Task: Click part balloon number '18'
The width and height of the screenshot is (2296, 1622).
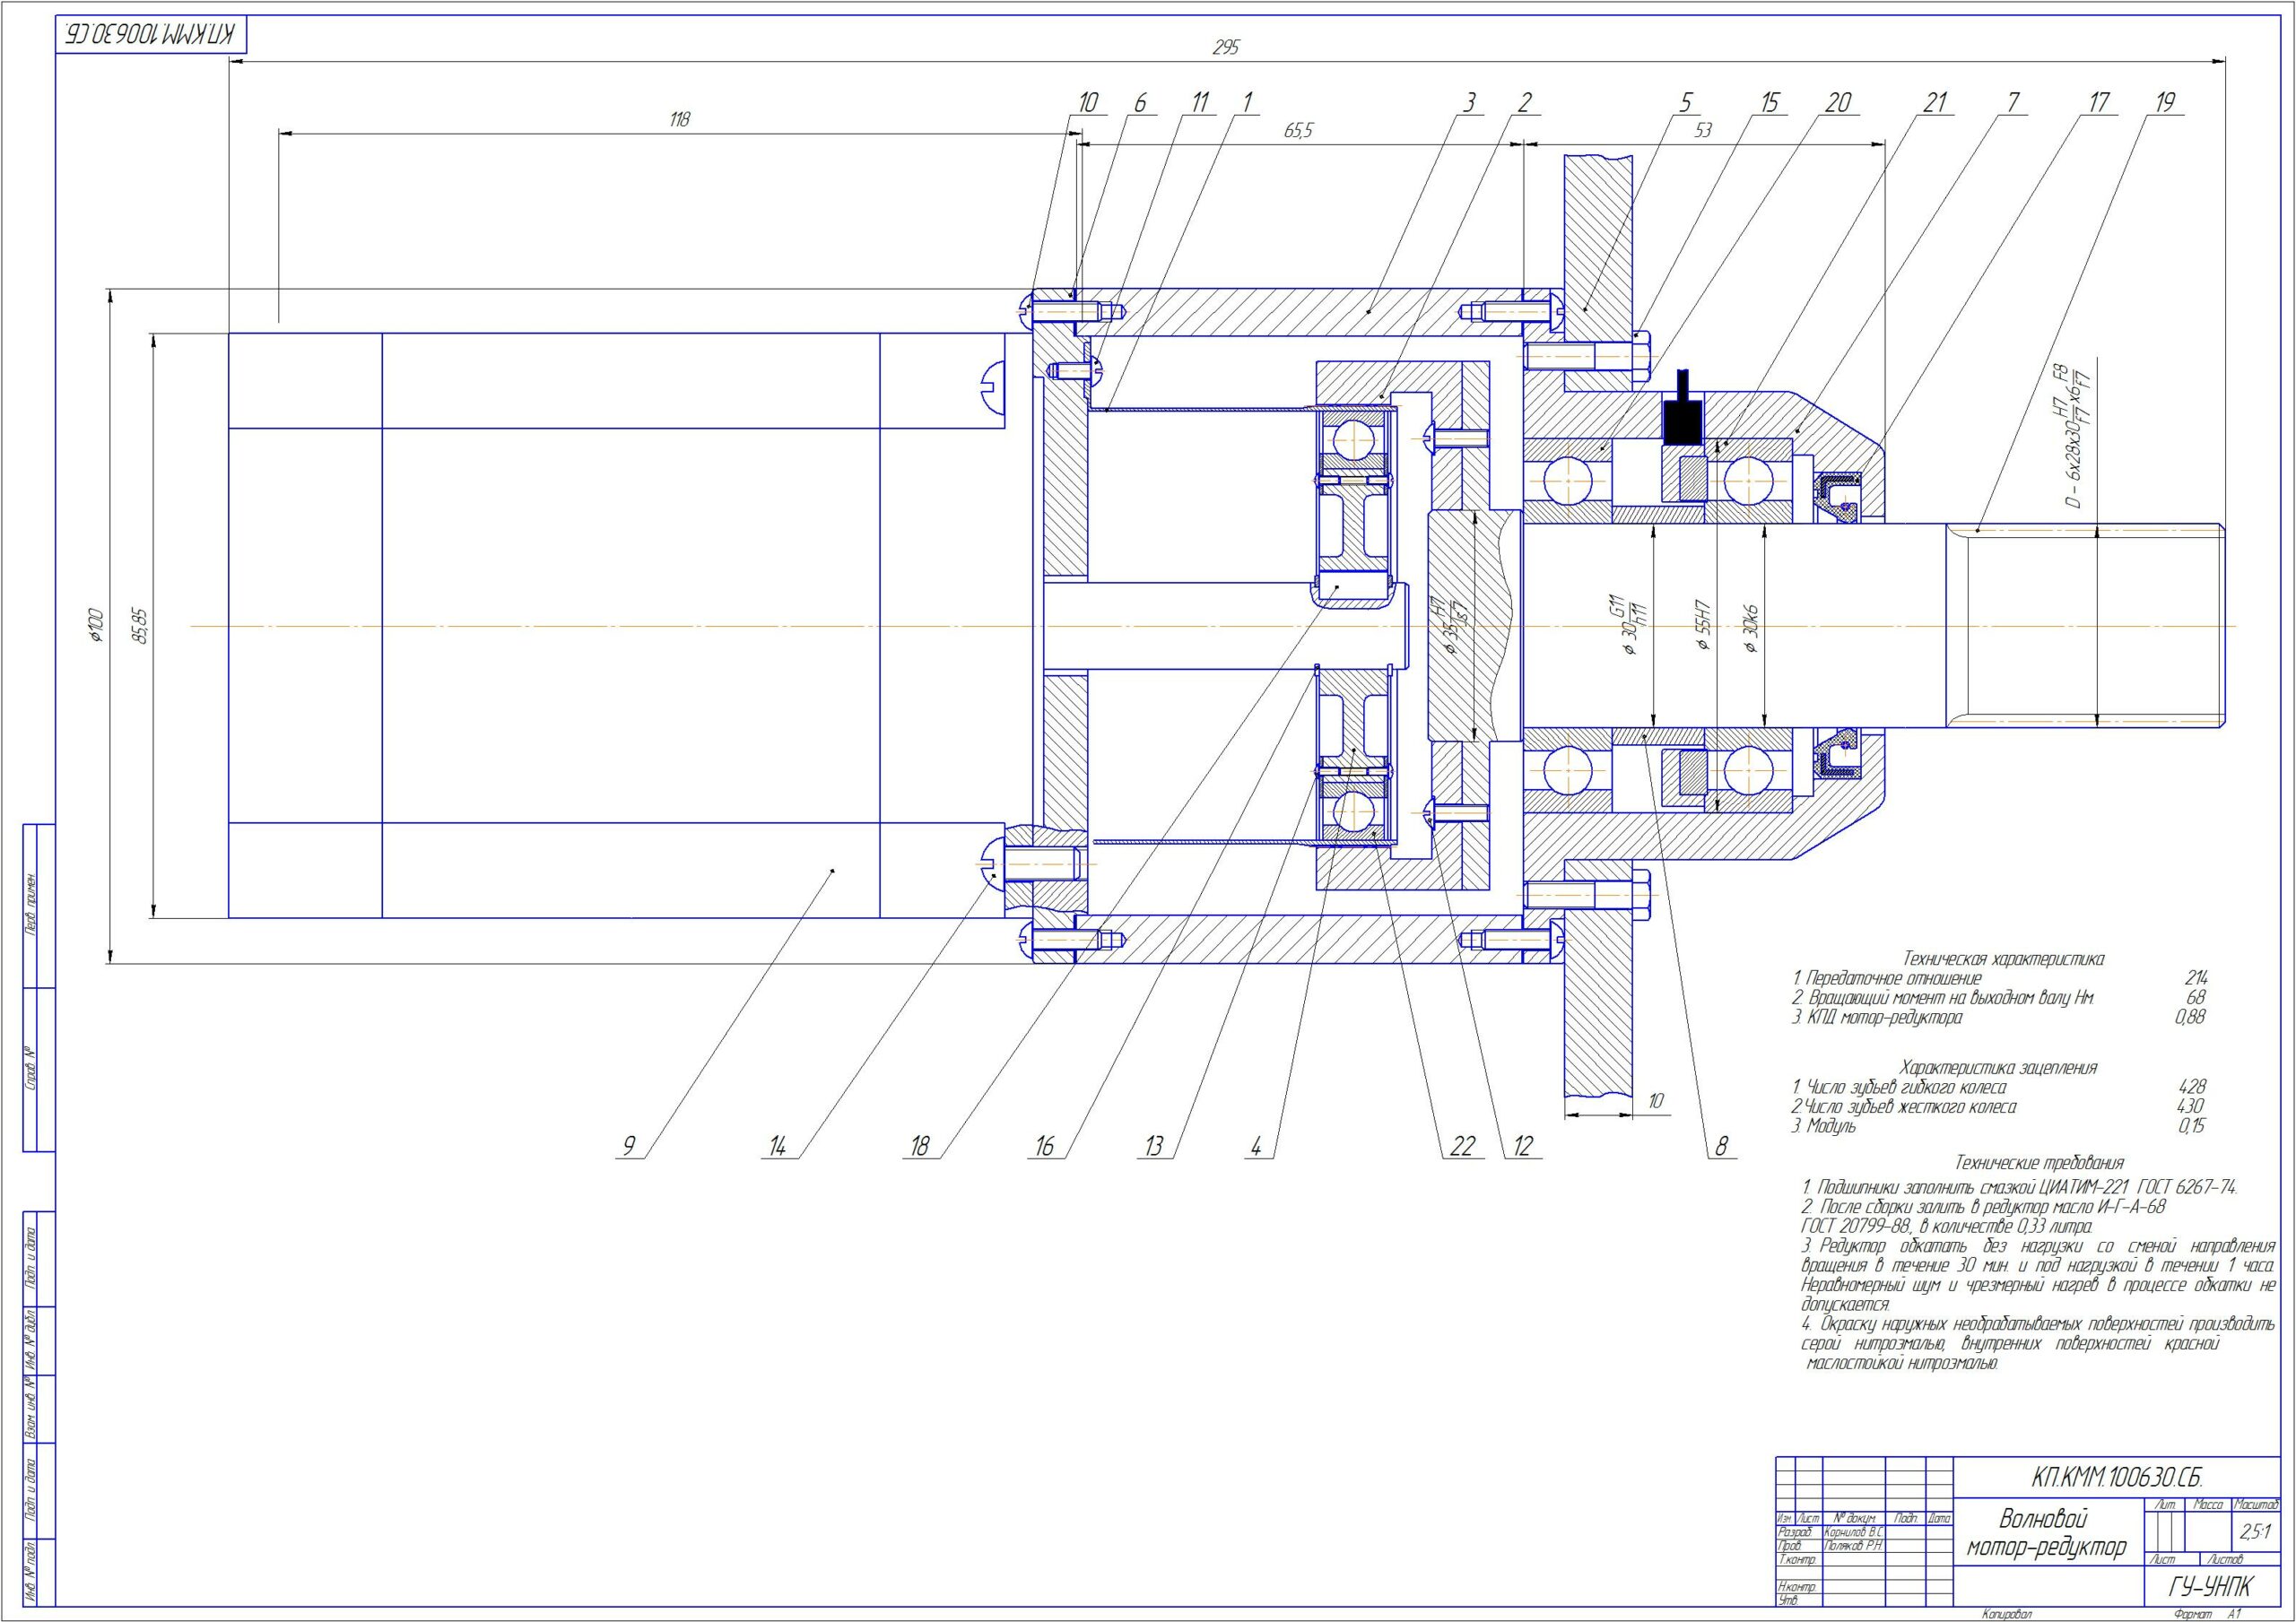Action: pyautogui.click(x=919, y=1147)
